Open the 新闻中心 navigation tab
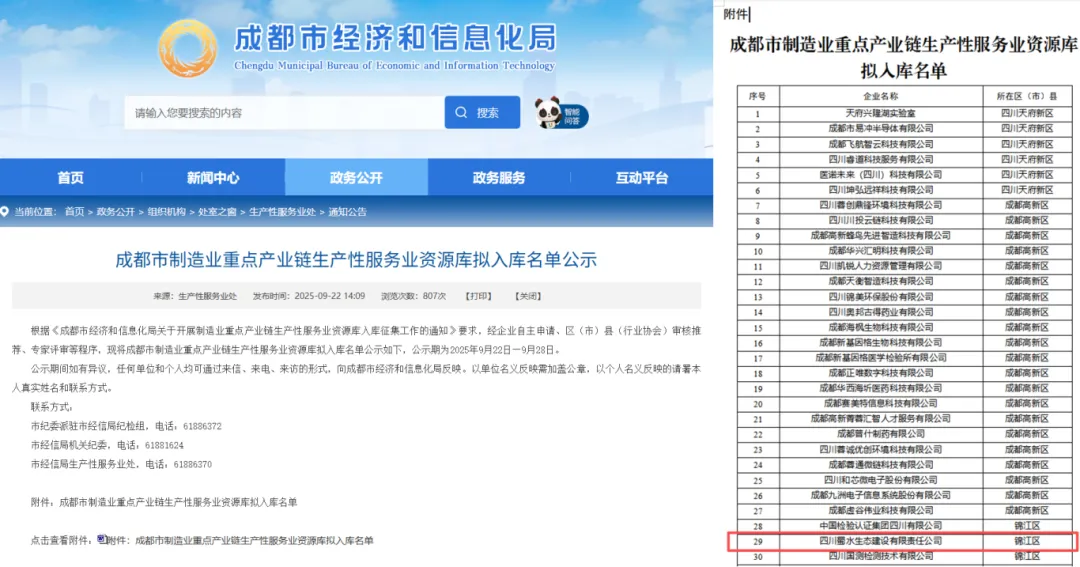The image size is (1080, 567). [x=213, y=178]
